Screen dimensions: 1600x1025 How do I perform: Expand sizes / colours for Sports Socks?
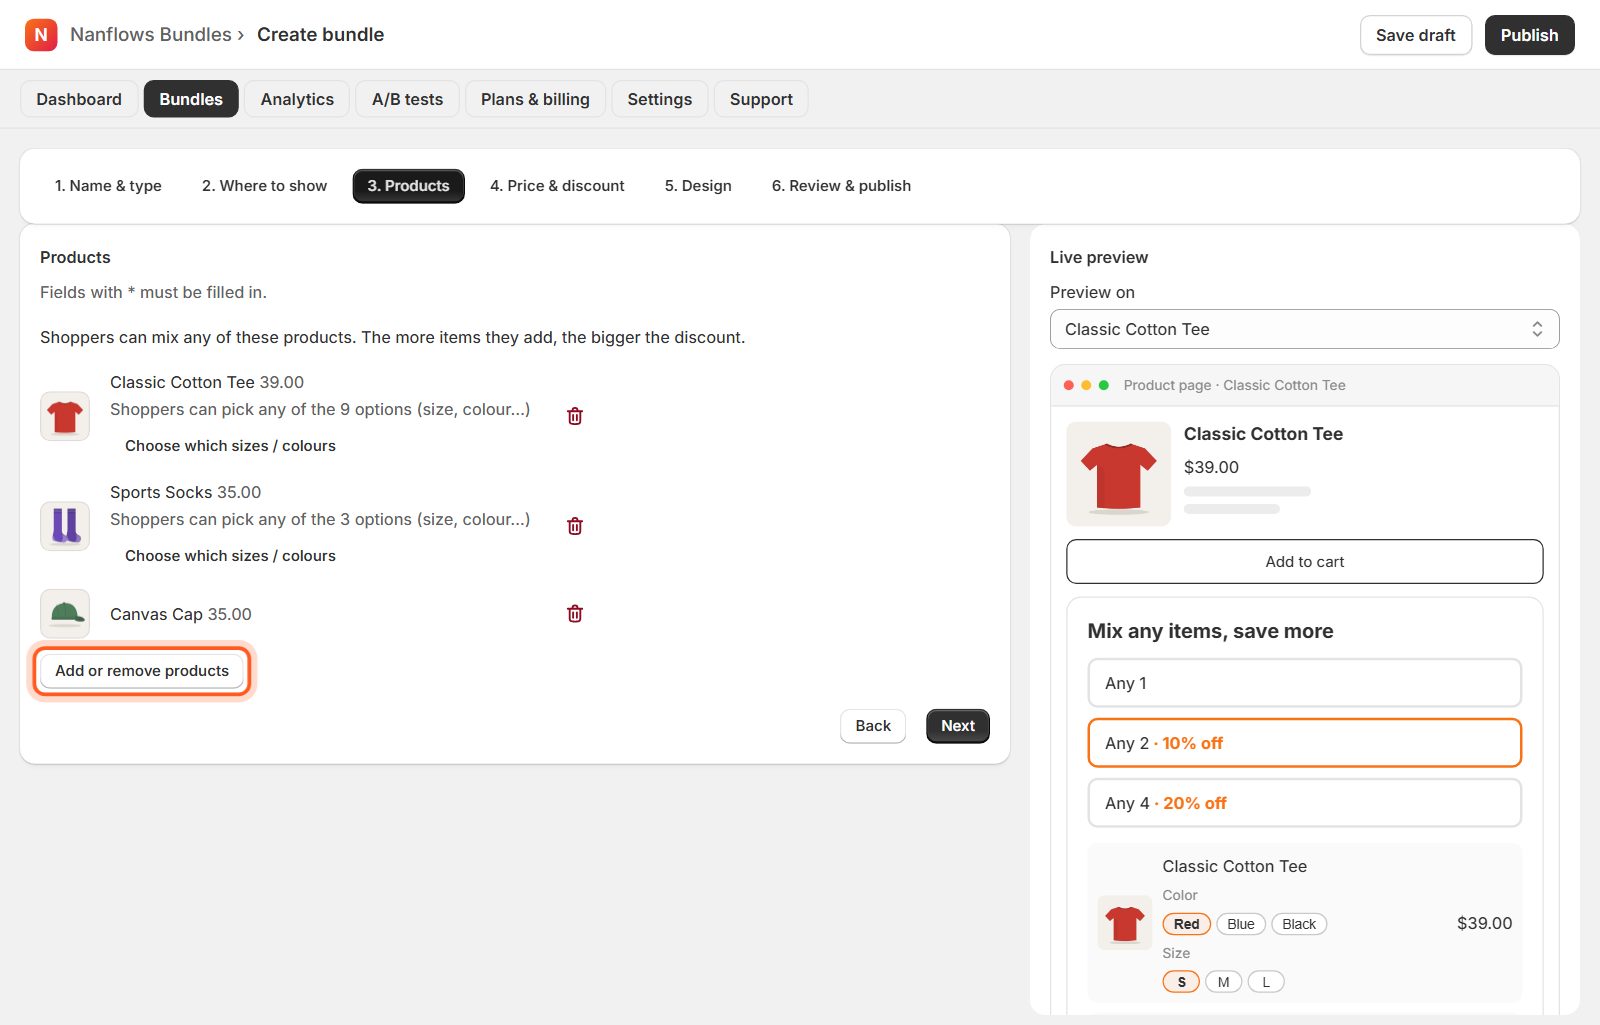click(x=230, y=556)
